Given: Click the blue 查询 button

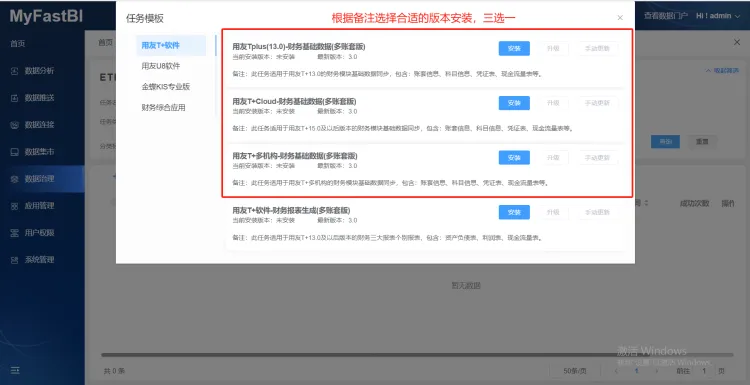Looking at the screenshot, I should (665, 142).
